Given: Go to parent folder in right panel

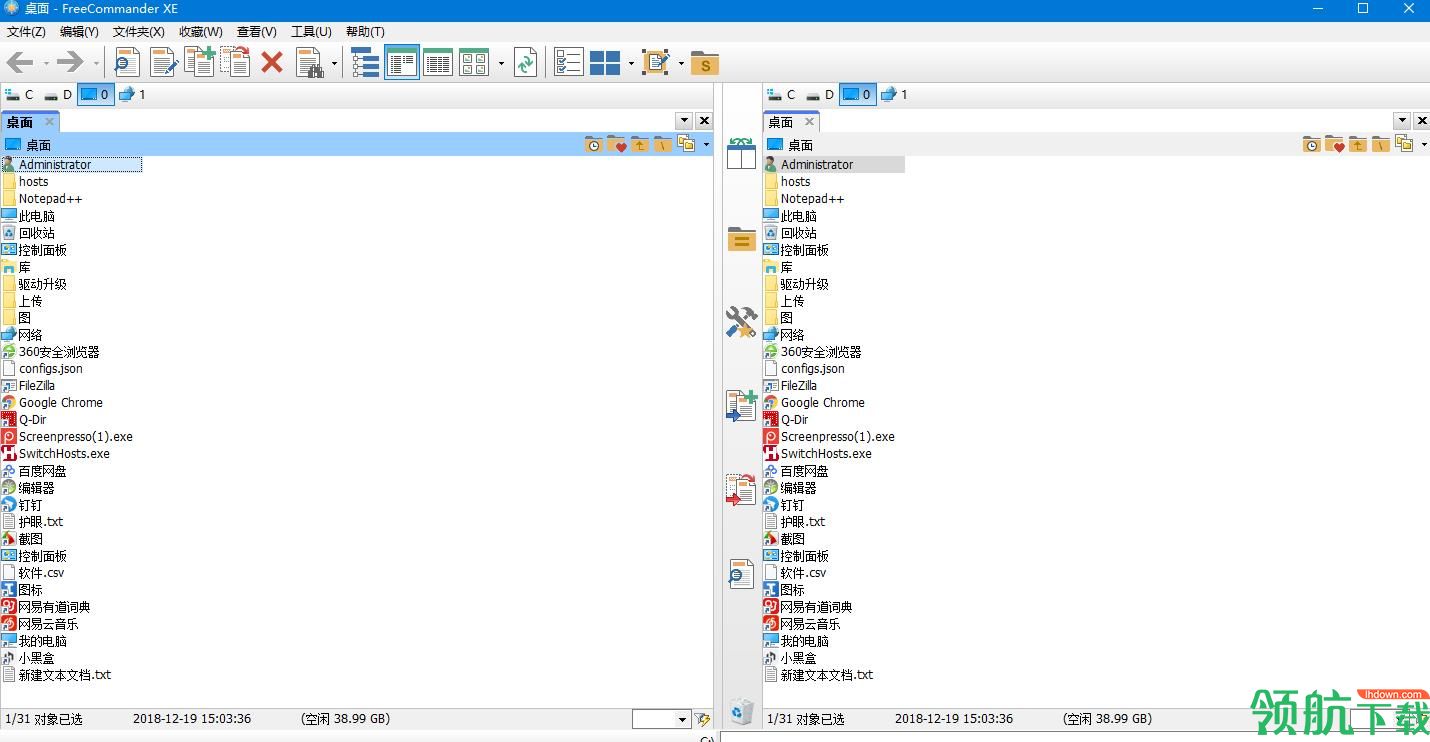Looking at the screenshot, I should click(1357, 145).
